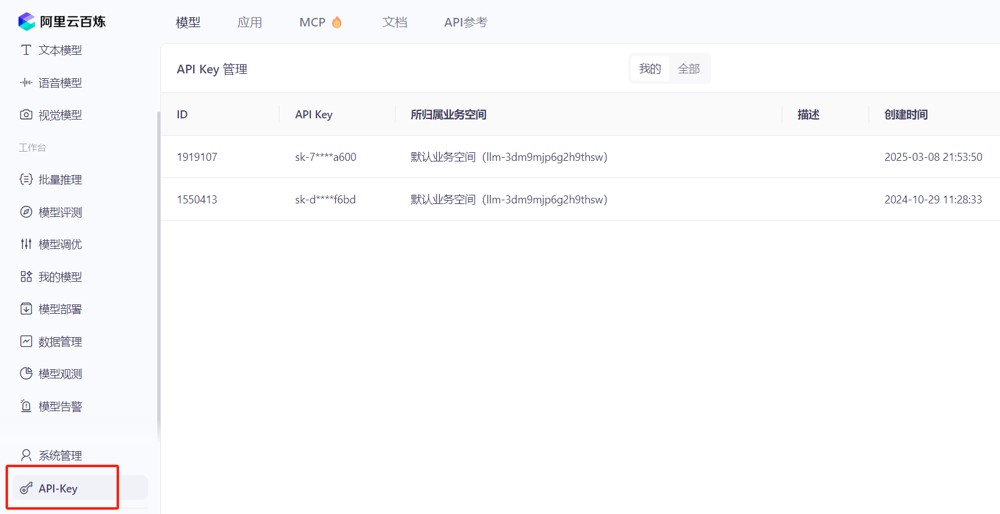This screenshot has height=514, width=1000.
Task: Click the ID column header
Action: coord(182,115)
